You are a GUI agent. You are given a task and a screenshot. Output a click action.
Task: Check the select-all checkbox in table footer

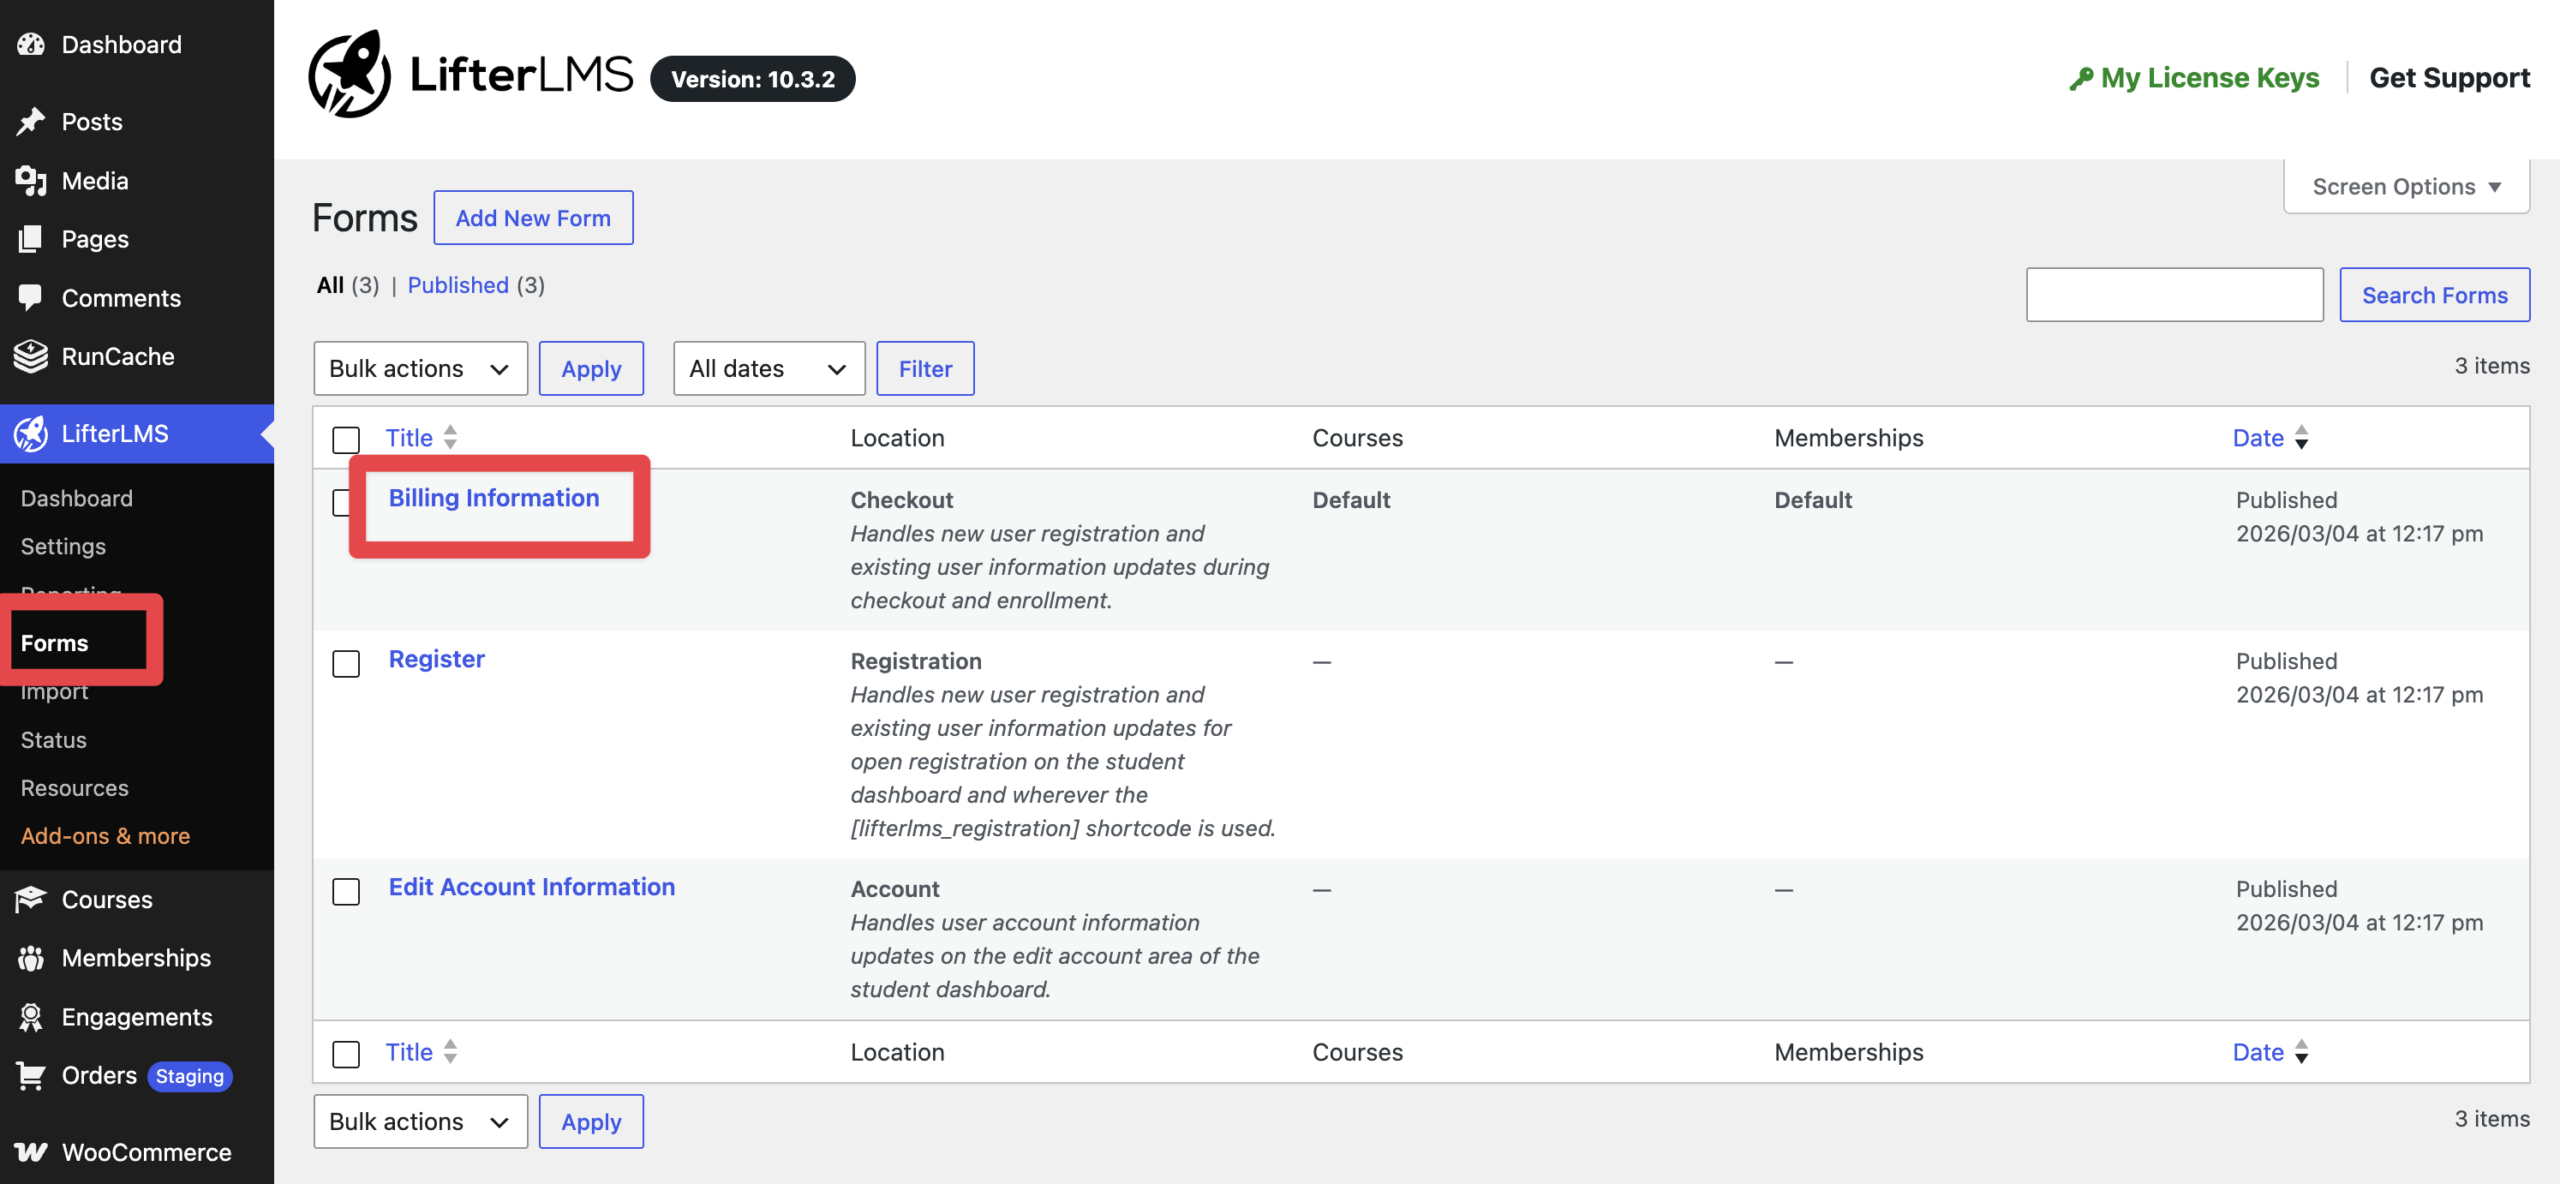pos(346,1053)
